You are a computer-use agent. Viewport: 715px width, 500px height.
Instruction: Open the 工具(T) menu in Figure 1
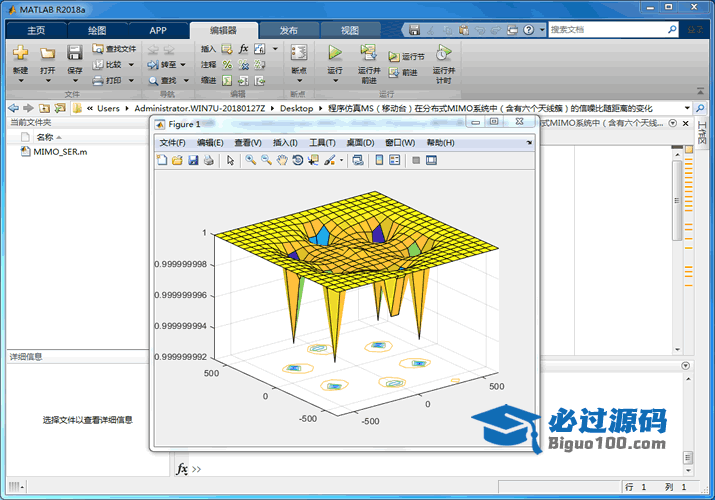click(322, 143)
